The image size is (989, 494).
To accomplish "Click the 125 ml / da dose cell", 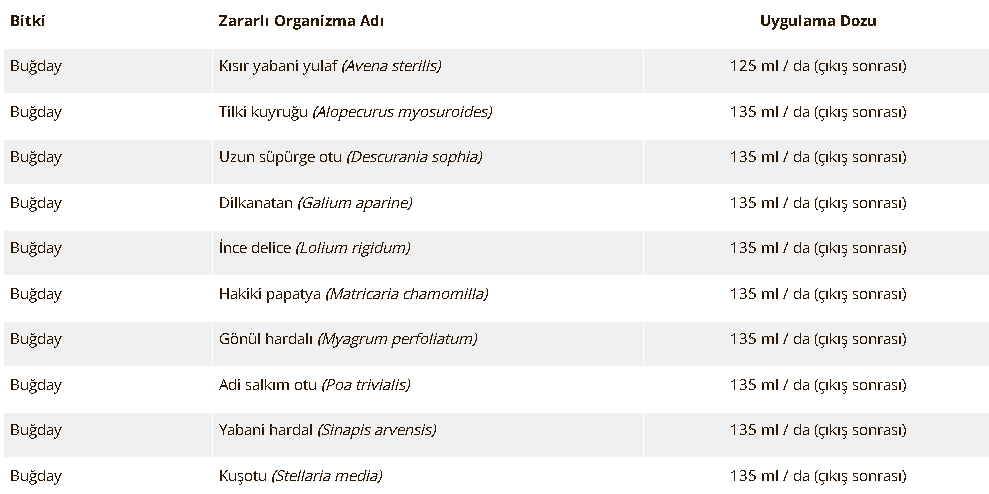I will tap(817, 66).
